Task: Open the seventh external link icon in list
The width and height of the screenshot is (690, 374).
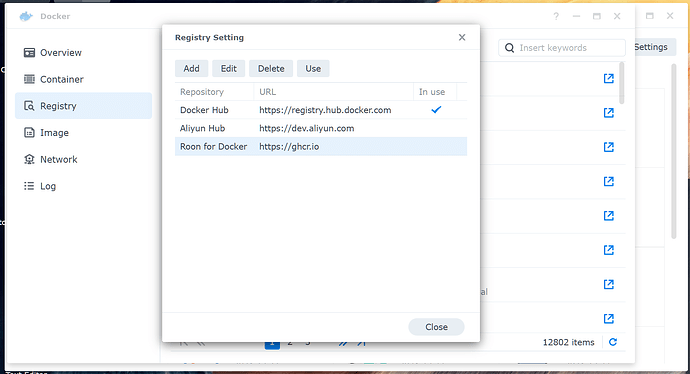Action: point(609,284)
